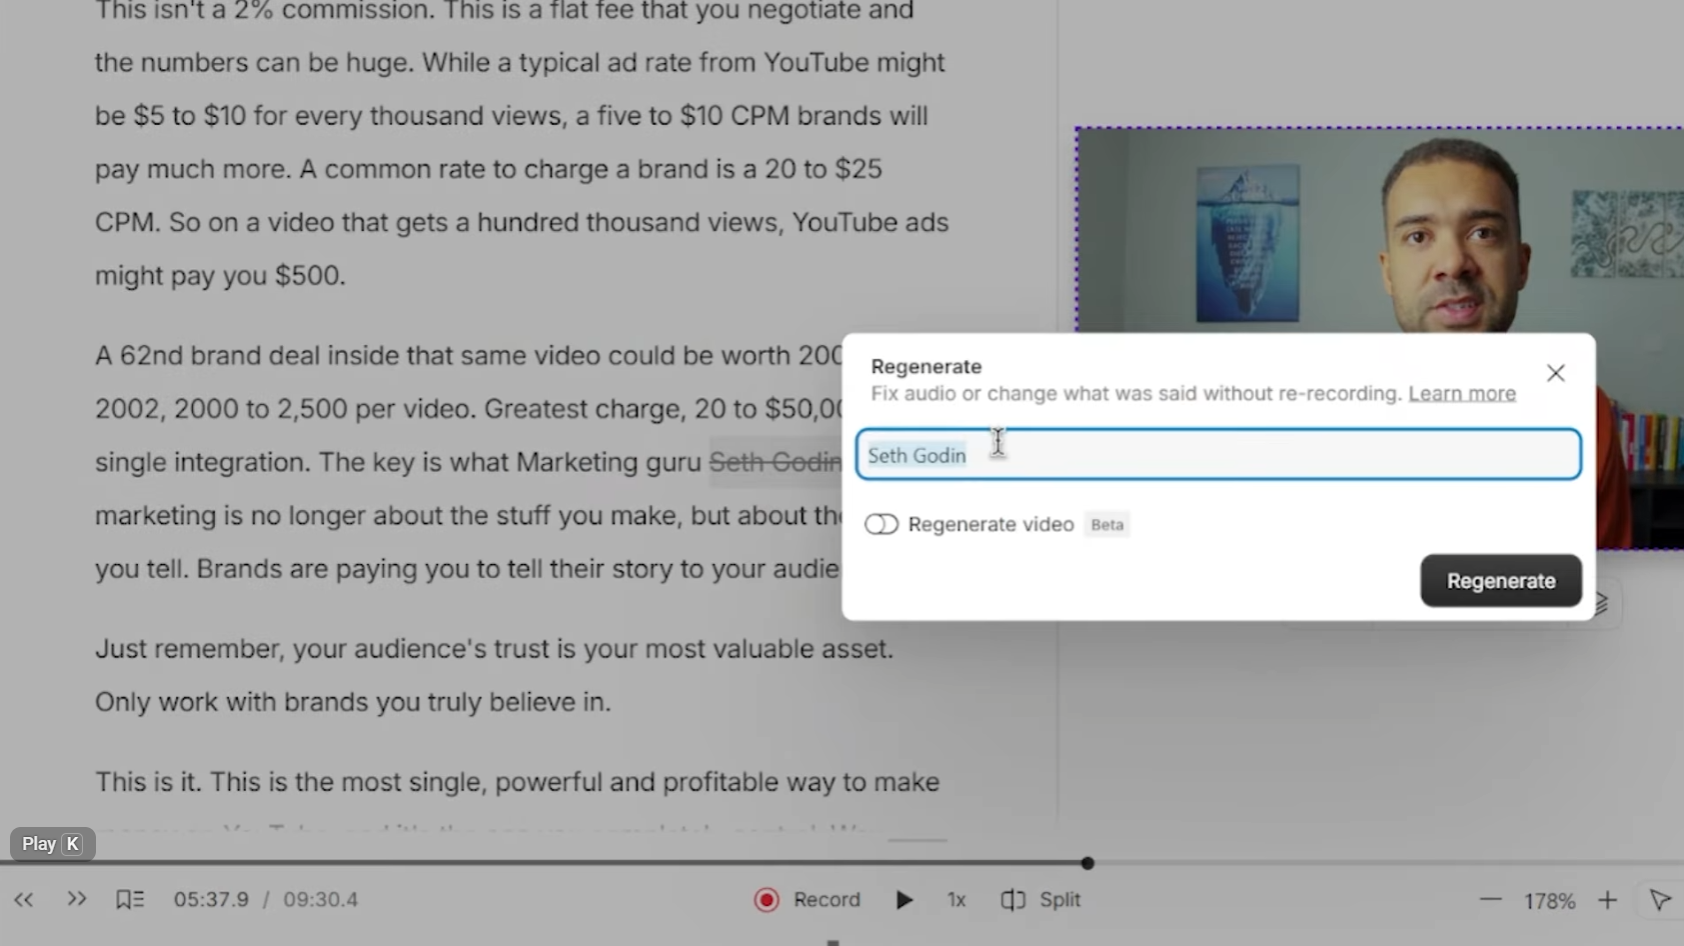This screenshot has height=946, width=1684.
Task: Zoom out using the minus icon
Action: [x=1489, y=900]
